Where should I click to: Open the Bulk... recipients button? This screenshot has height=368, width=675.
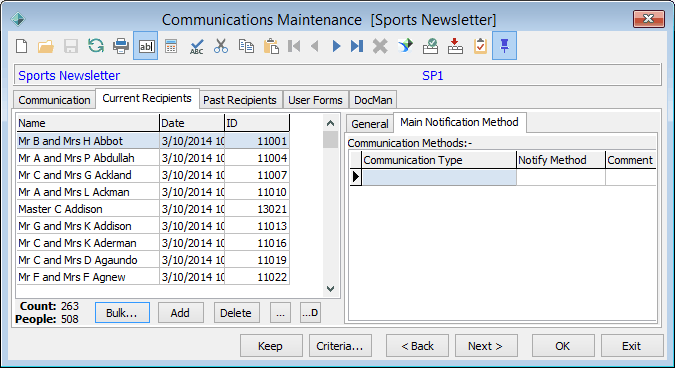122,313
